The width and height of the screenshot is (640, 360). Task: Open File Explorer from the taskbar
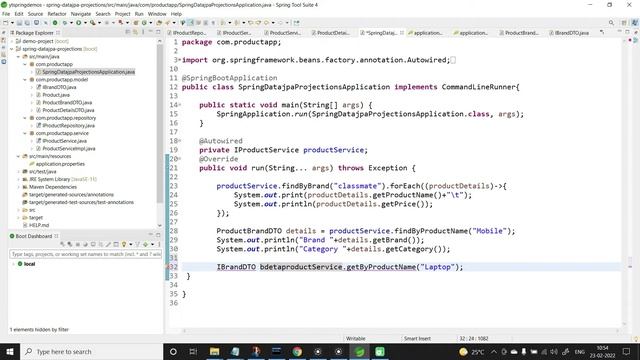pos(214,351)
